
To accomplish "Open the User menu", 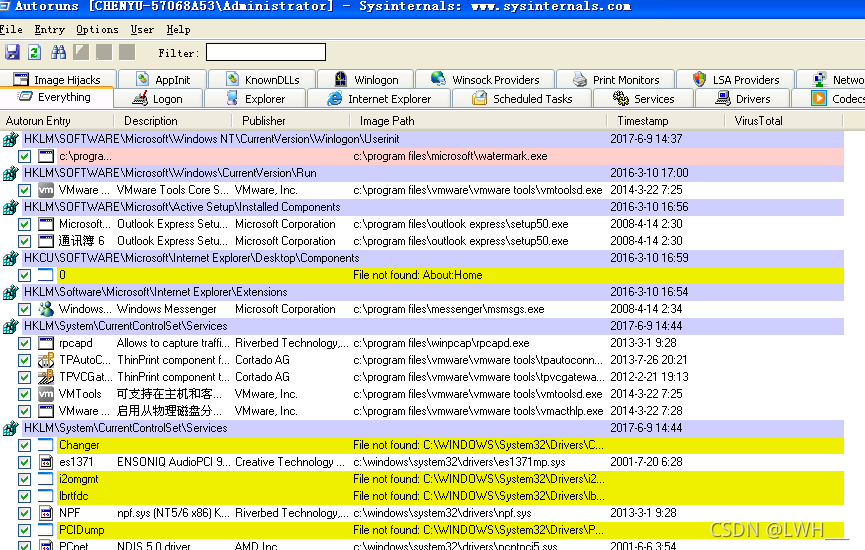I will (x=142, y=30).
